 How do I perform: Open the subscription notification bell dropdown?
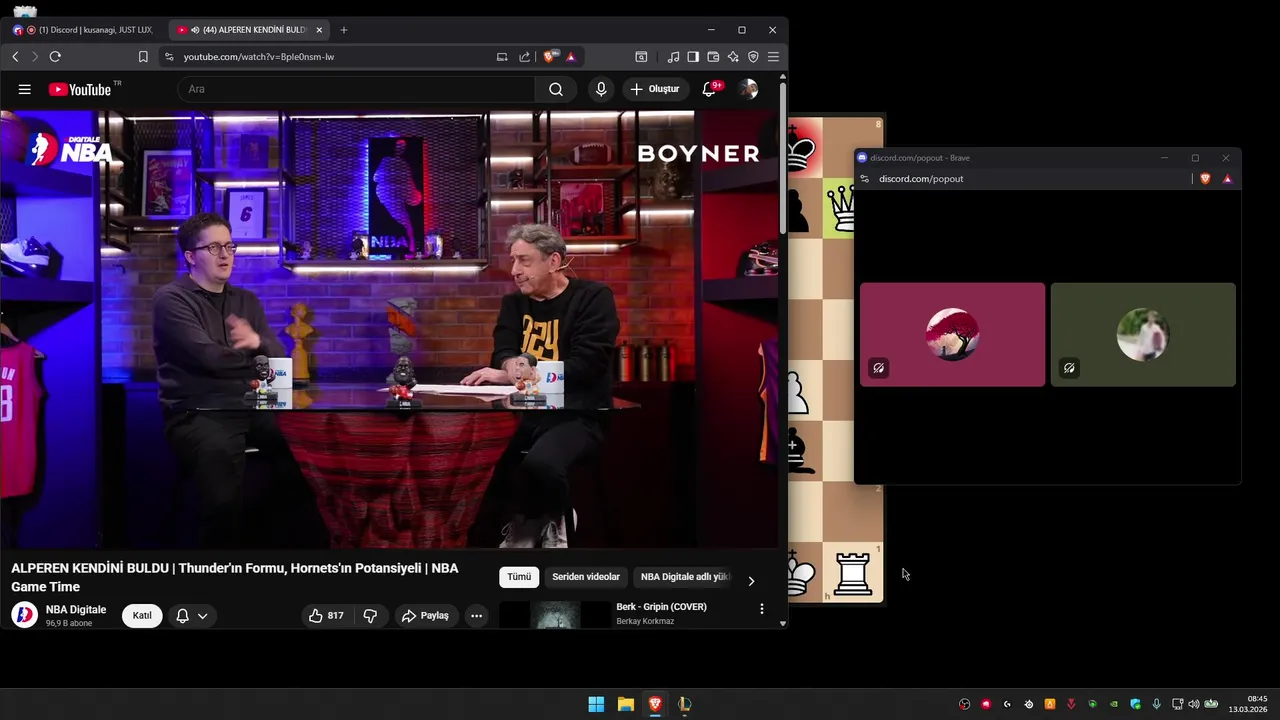[x=191, y=616]
